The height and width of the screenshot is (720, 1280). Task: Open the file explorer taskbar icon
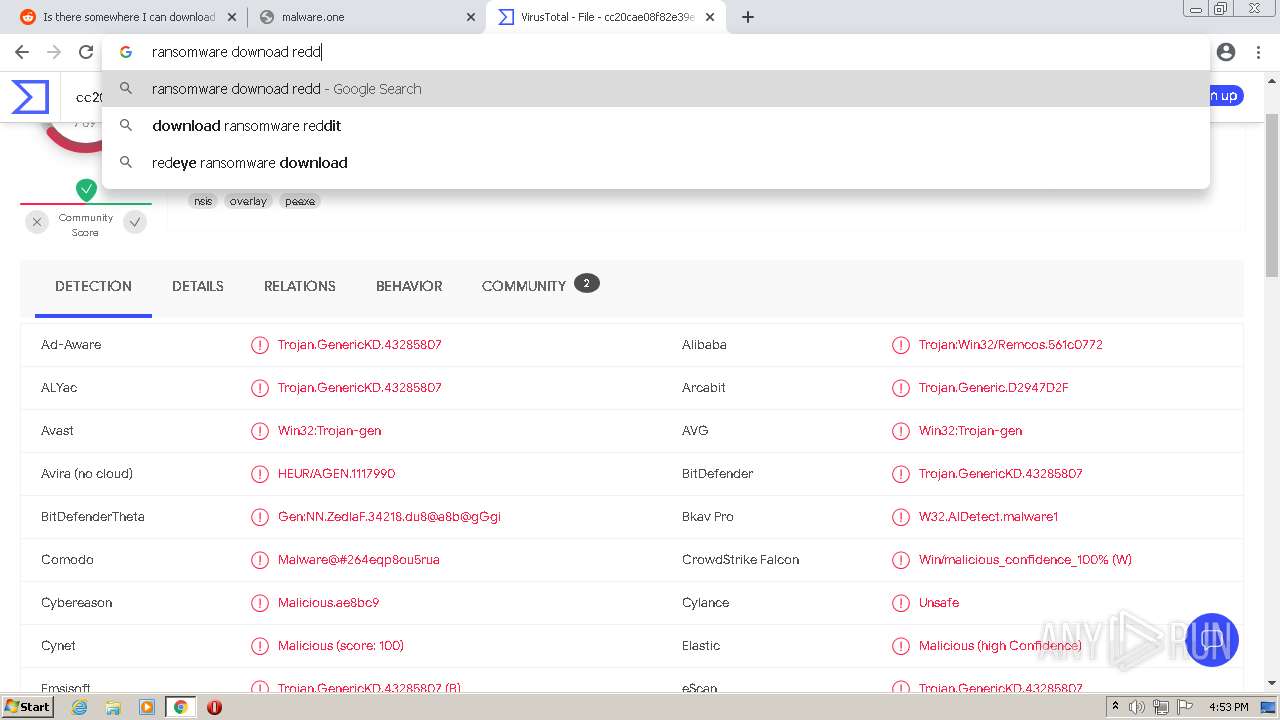tap(113, 707)
